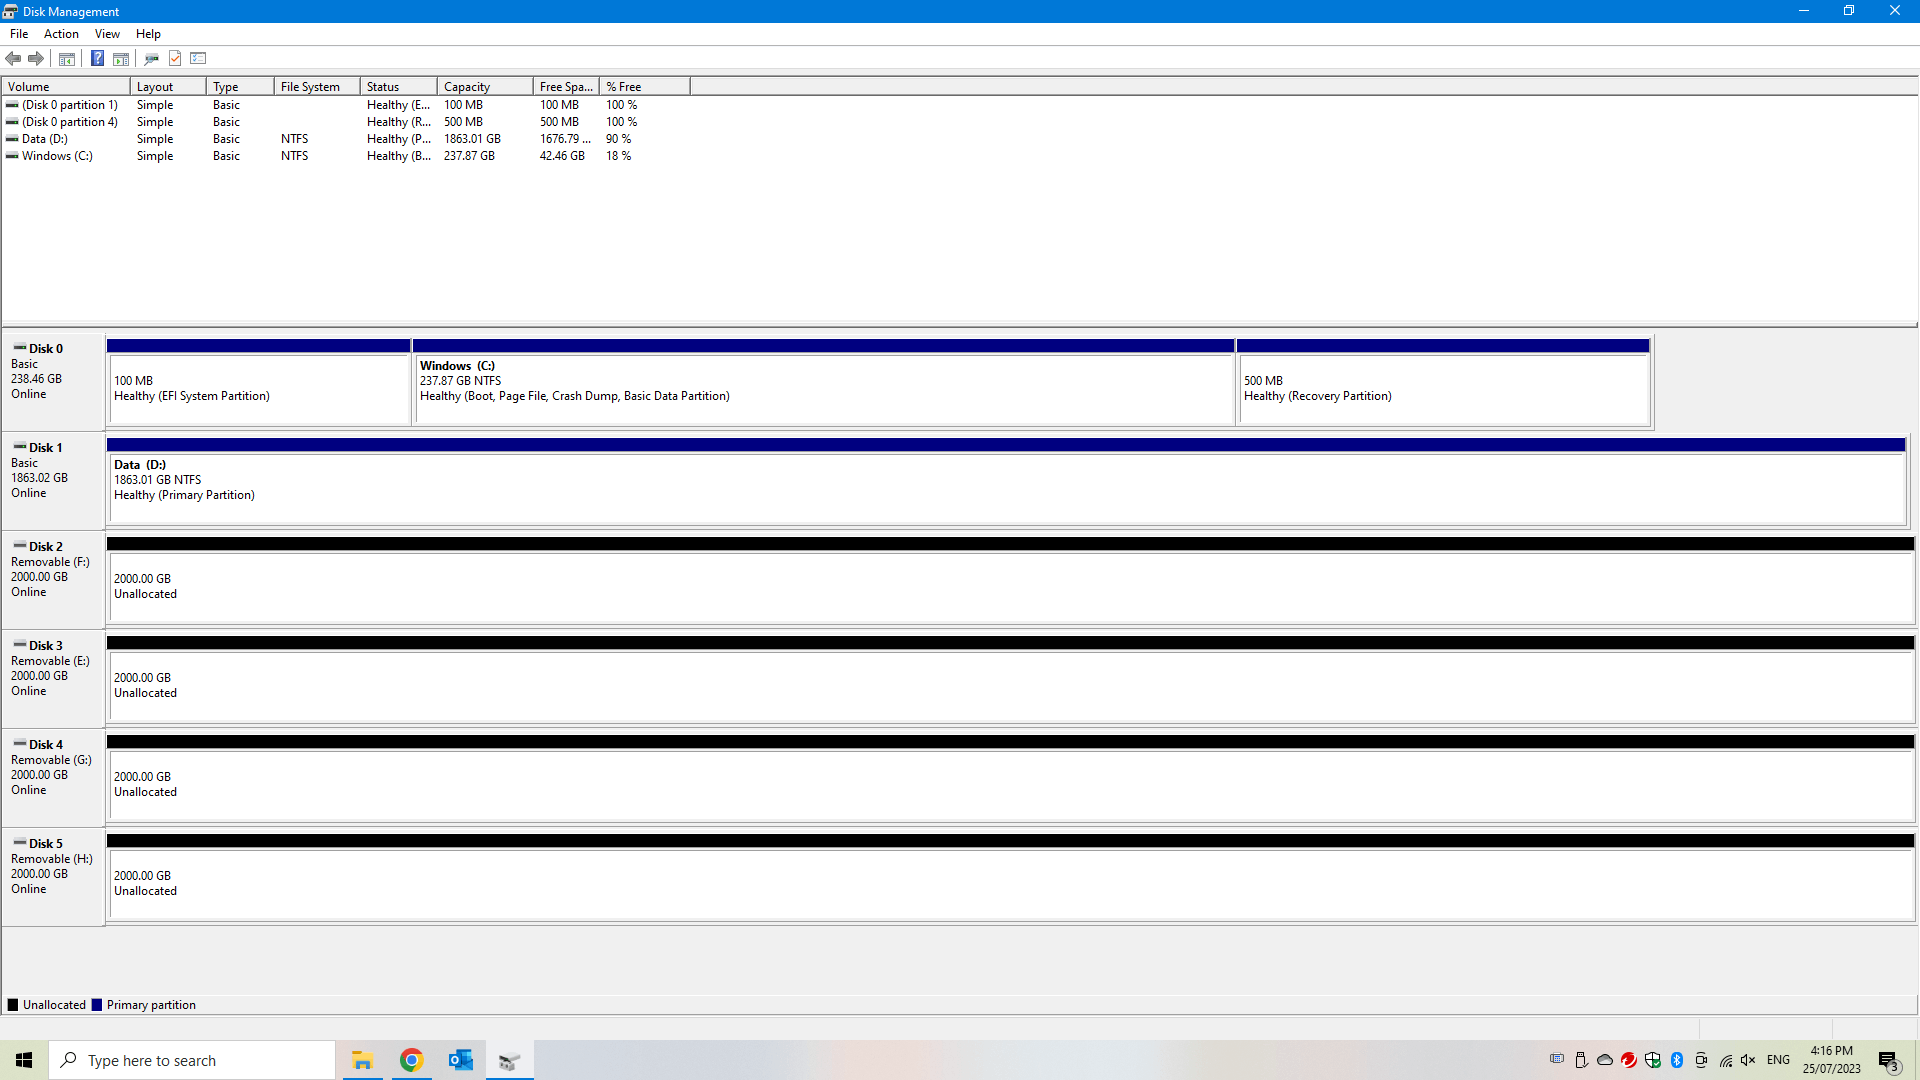
Task: Click the Bluetooth system tray icon
Action: coord(1677,1060)
